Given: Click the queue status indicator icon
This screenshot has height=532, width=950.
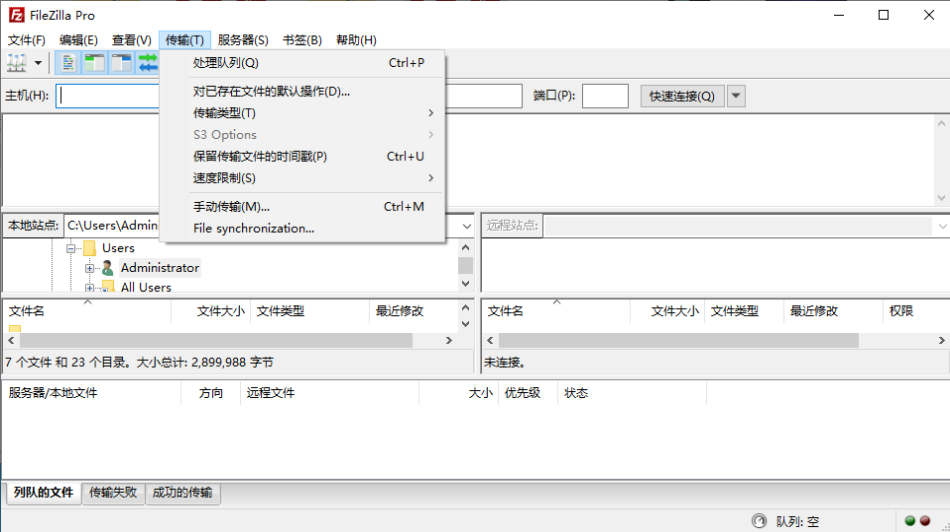Looking at the screenshot, I should click(x=759, y=520).
